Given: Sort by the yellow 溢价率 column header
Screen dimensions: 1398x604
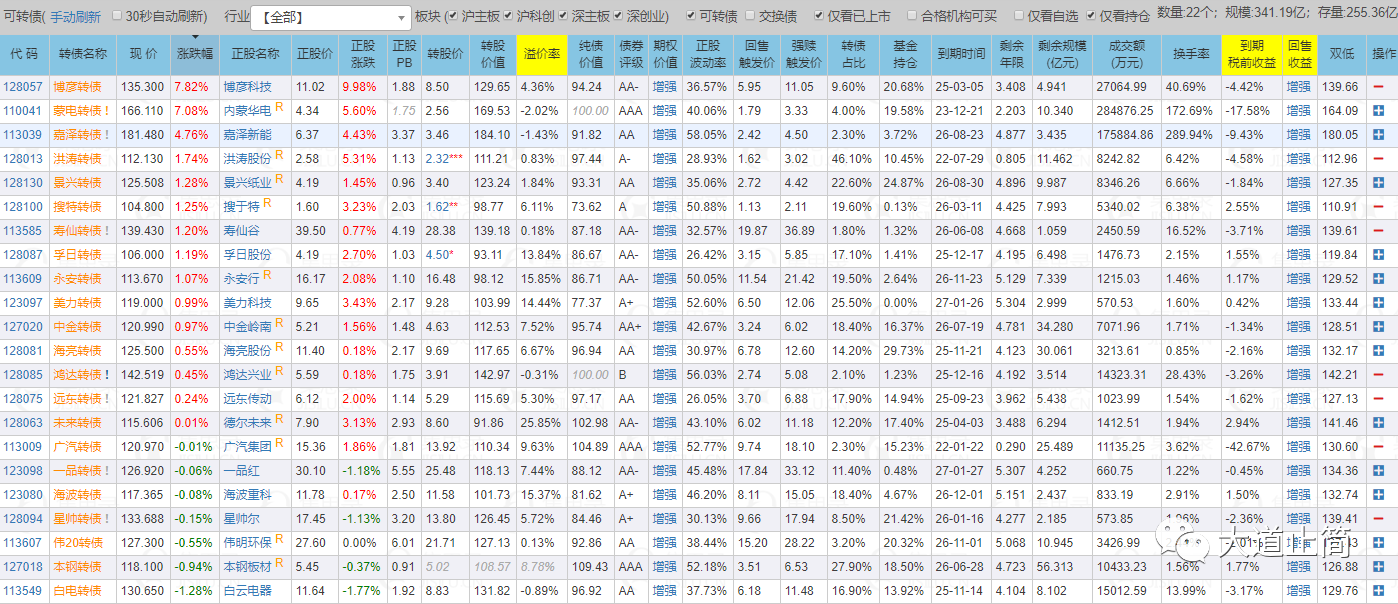Looking at the screenshot, I should pyautogui.click(x=541, y=54).
